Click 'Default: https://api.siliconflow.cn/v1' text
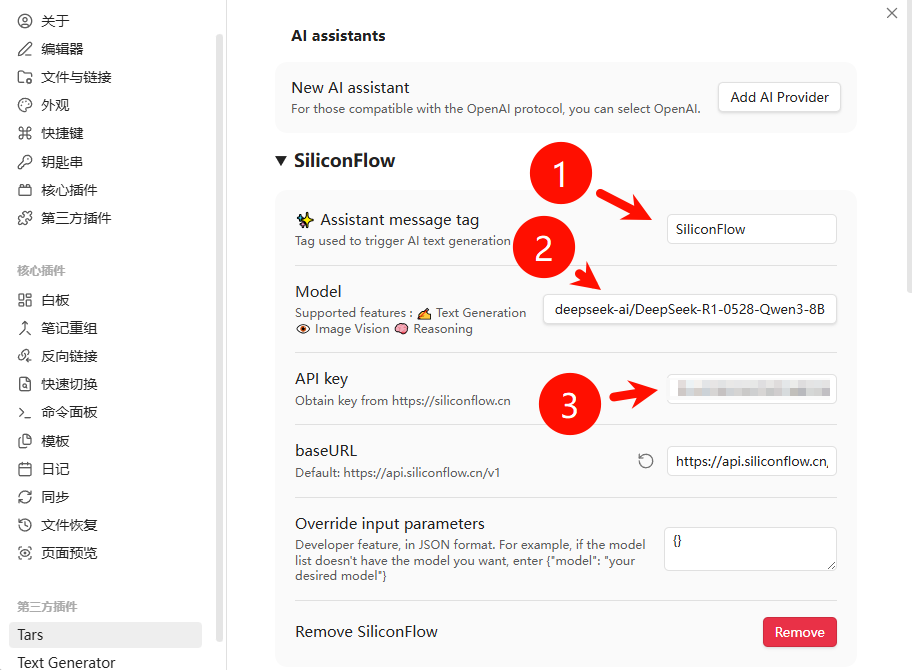912x670 pixels. [397, 473]
